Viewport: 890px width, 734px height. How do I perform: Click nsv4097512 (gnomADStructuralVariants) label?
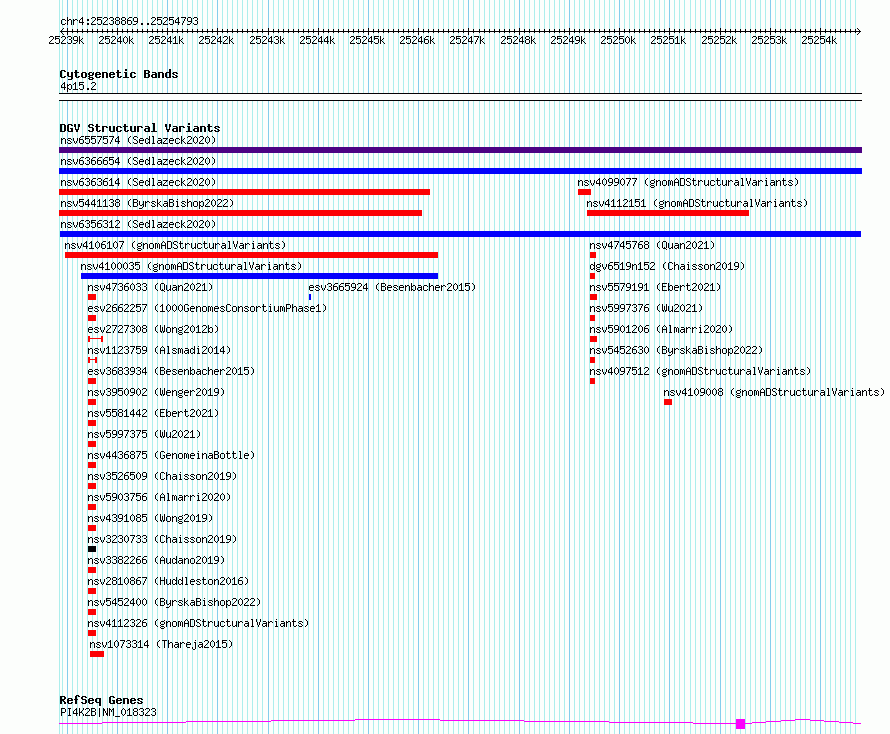[x=700, y=371]
